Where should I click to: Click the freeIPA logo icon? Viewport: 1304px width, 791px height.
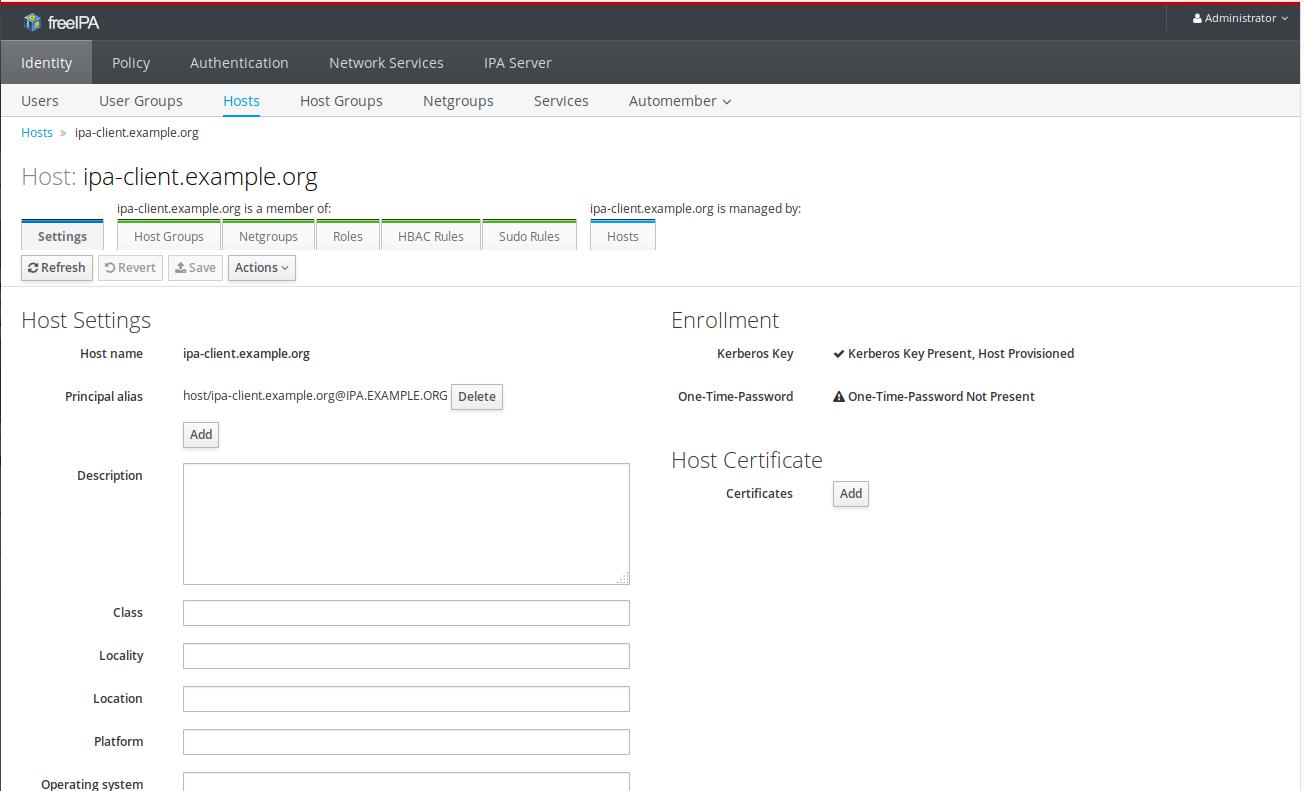click(32, 22)
